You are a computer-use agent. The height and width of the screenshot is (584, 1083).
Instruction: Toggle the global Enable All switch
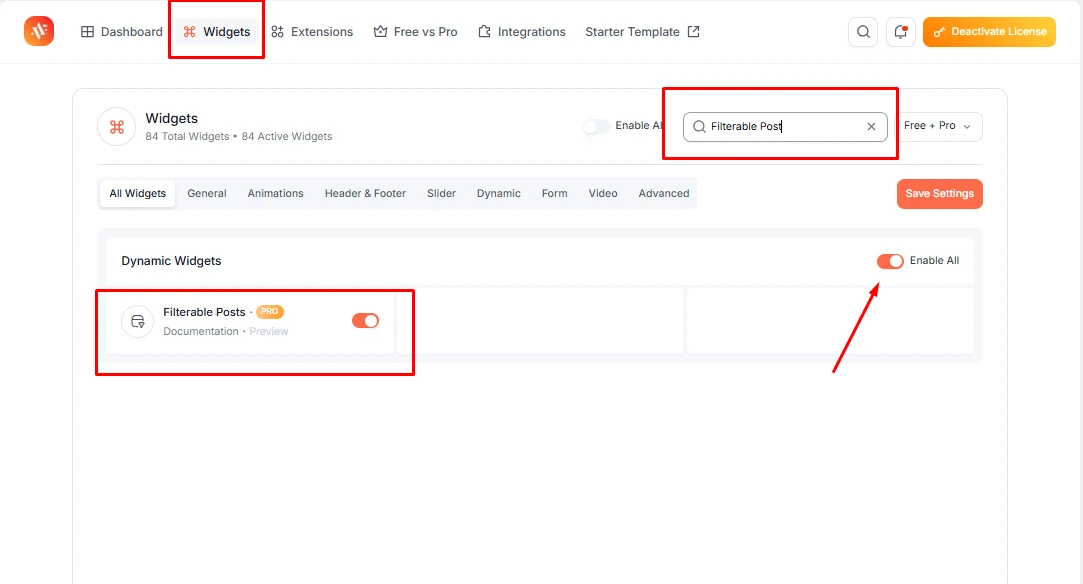pos(595,126)
